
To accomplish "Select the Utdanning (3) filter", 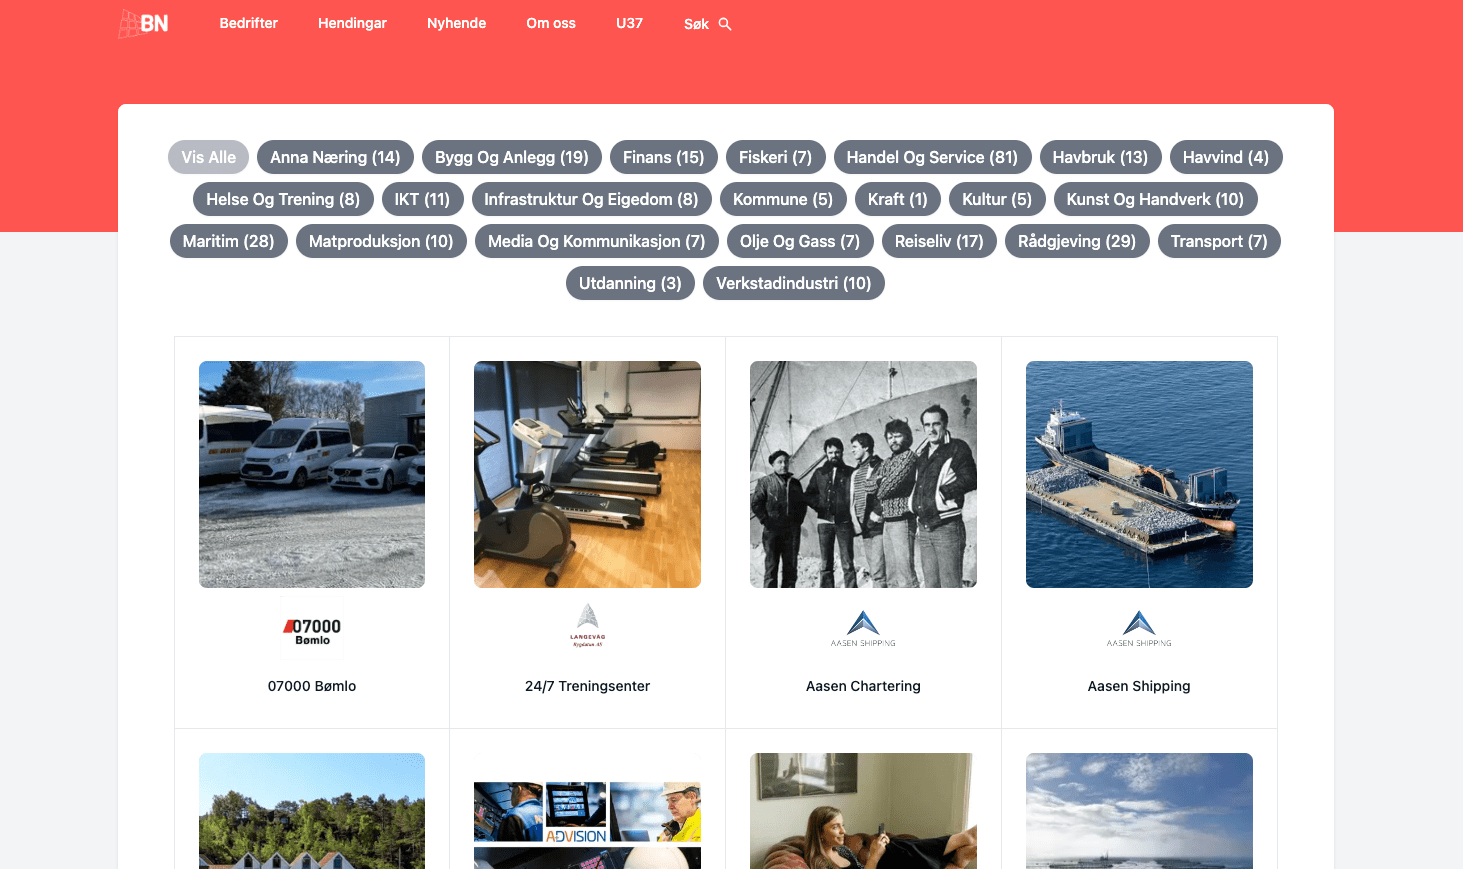I will 630,283.
